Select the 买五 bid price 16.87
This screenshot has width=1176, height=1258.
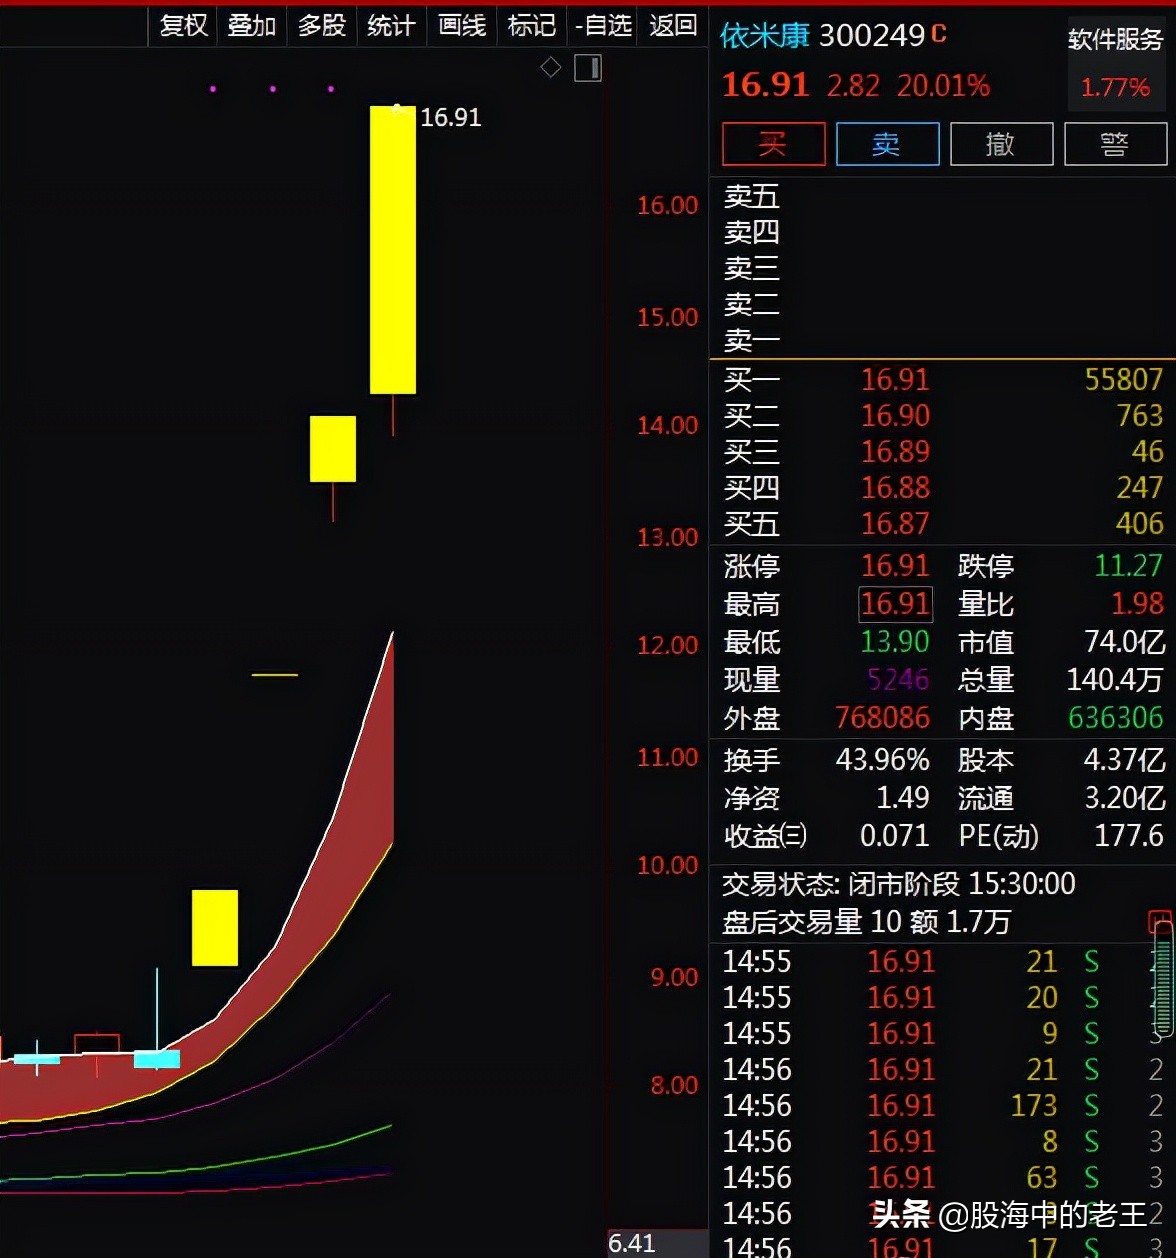[895, 524]
